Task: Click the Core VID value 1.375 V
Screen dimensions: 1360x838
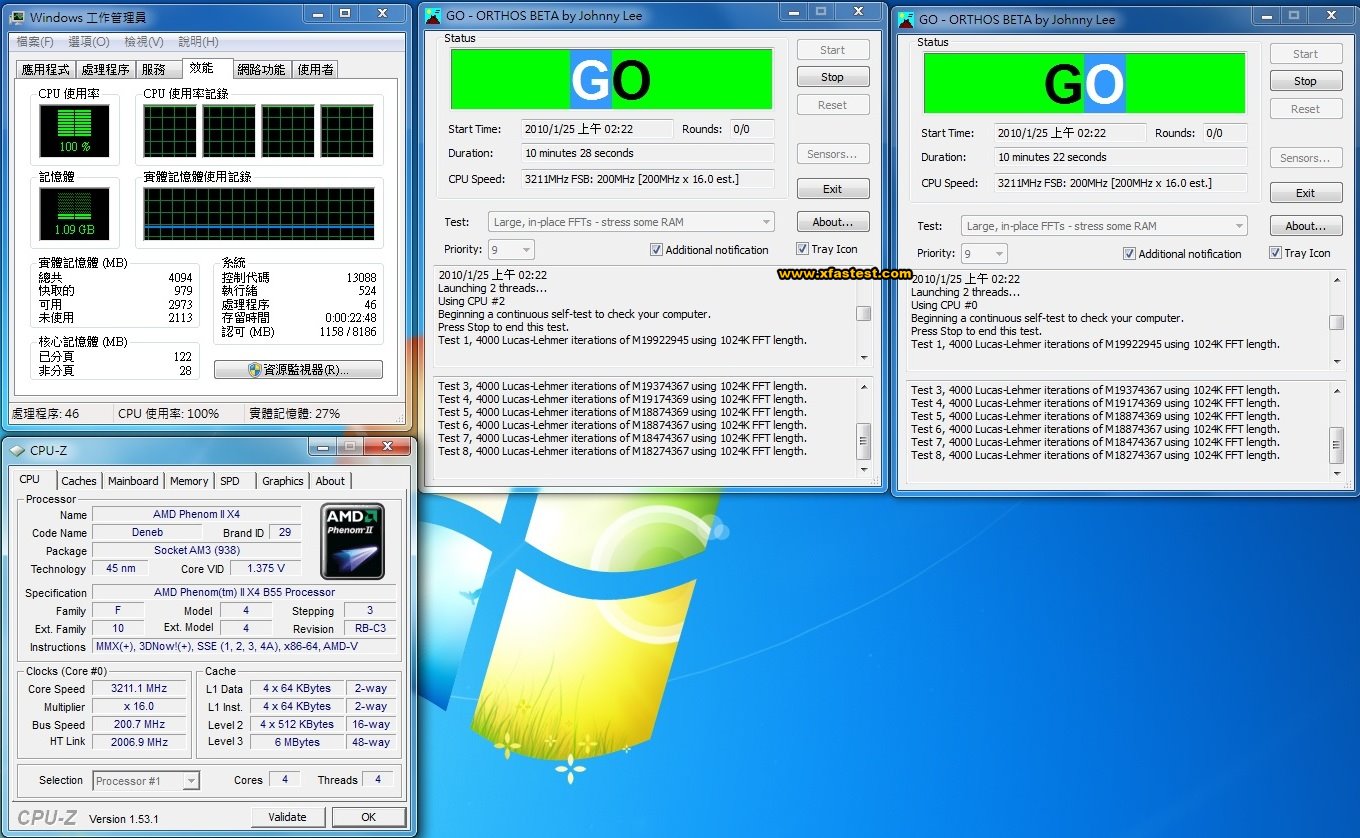Action: 265,568
